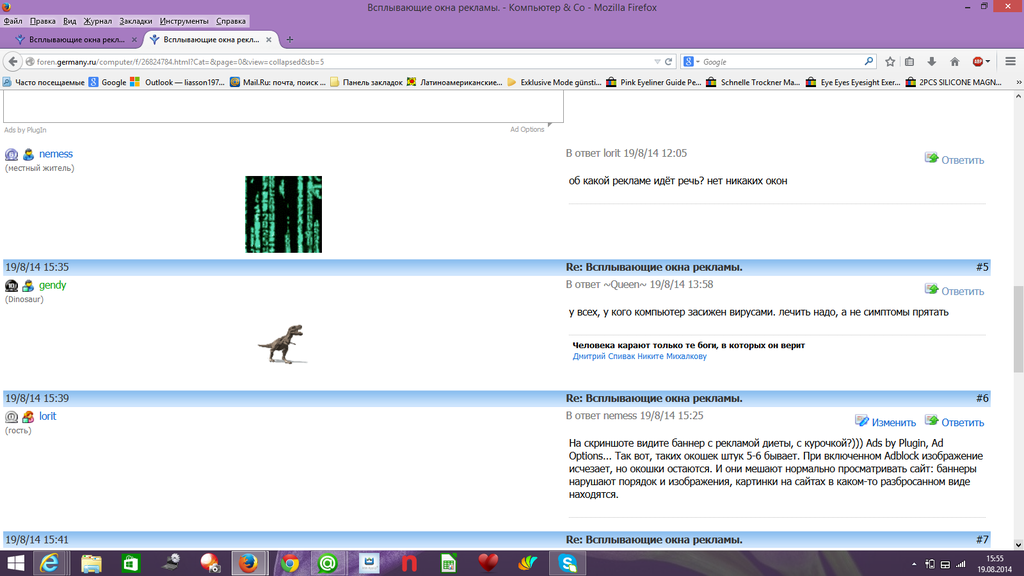
Task: Click gendy dinosaur avatar image
Action: pos(281,344)
